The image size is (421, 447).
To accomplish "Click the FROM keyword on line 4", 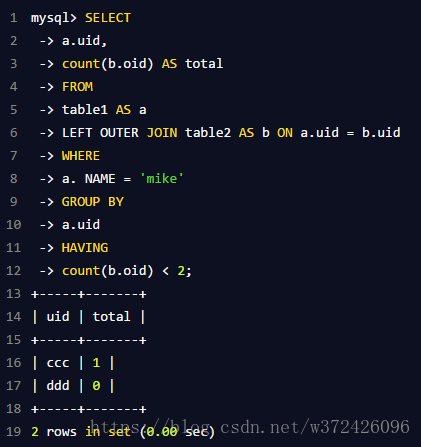I will tap(77, 87).
